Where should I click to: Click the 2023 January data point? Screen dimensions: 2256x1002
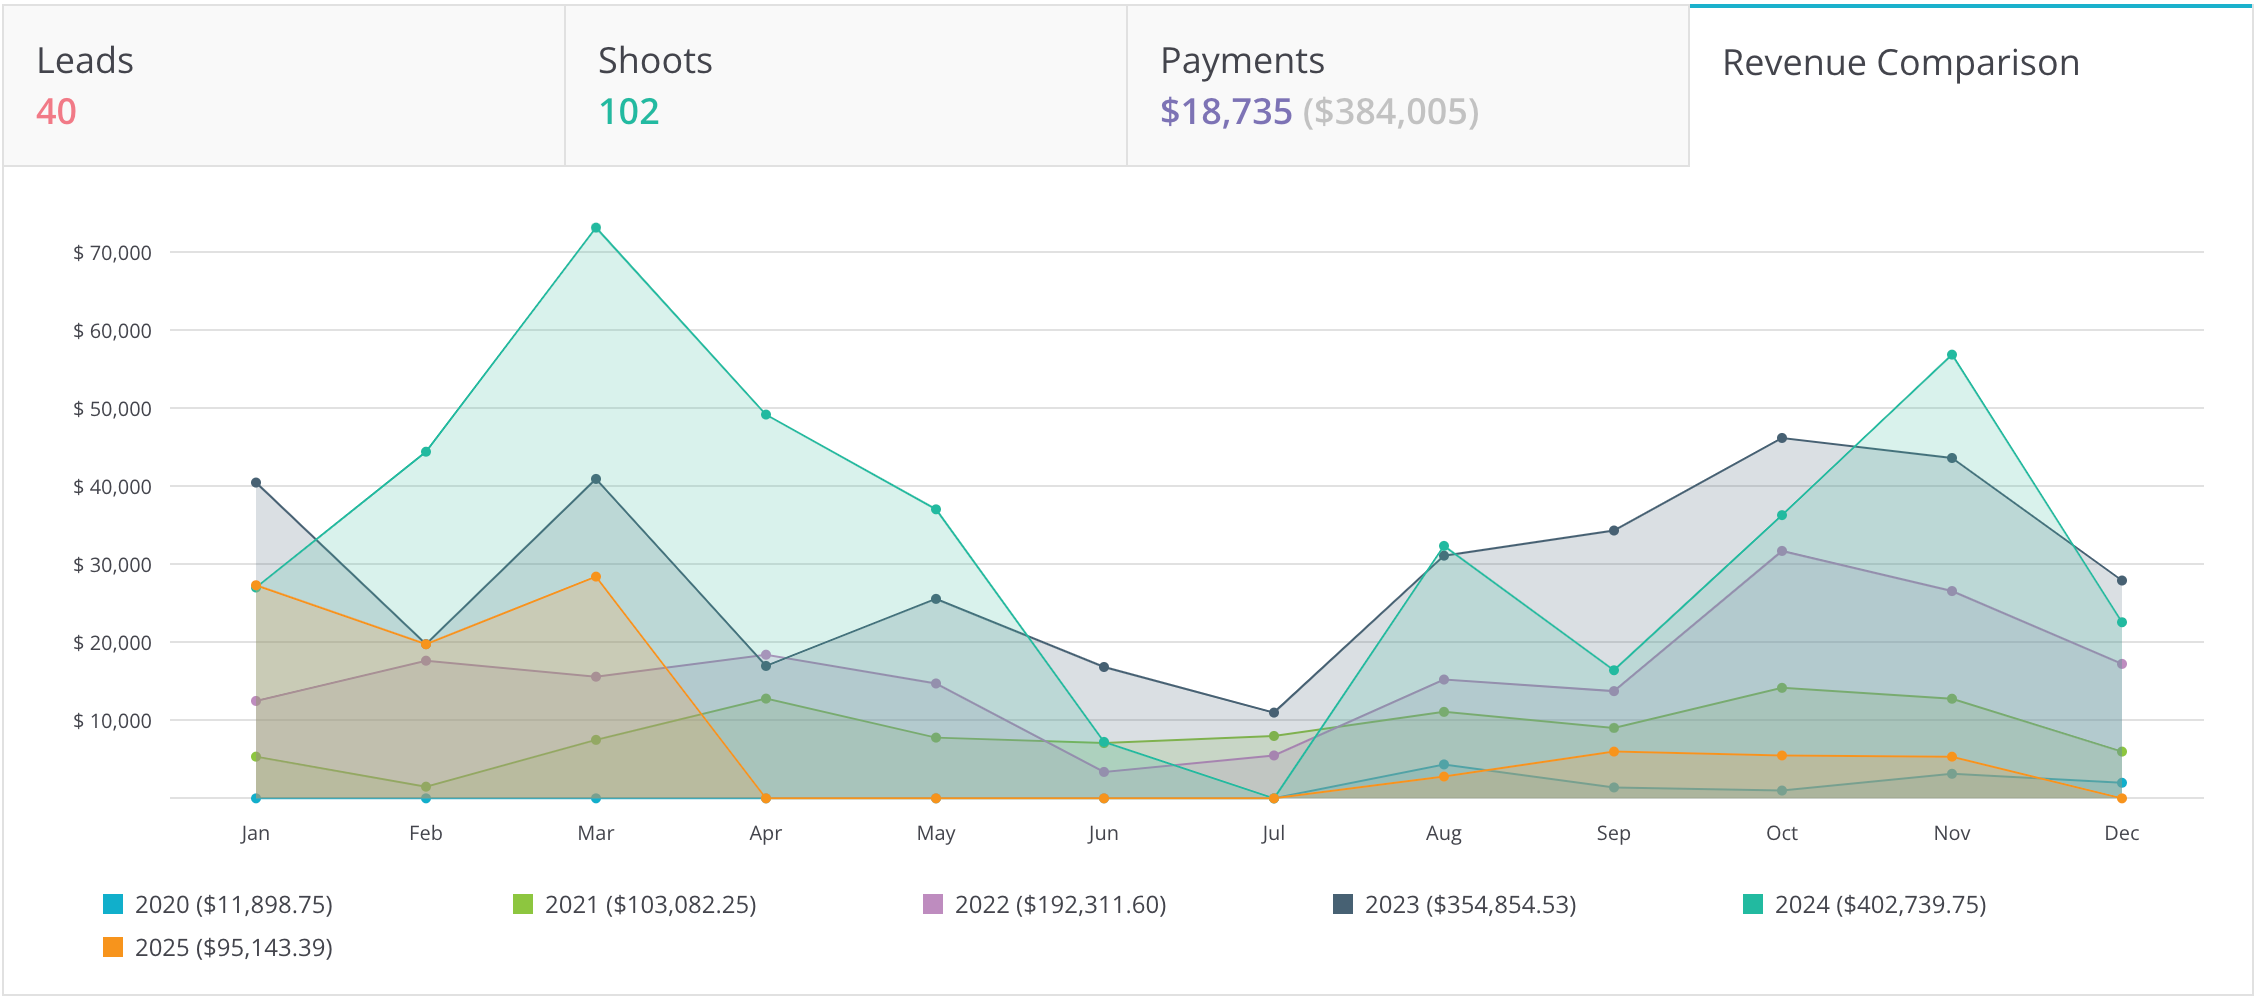click(x=256, y=483)
